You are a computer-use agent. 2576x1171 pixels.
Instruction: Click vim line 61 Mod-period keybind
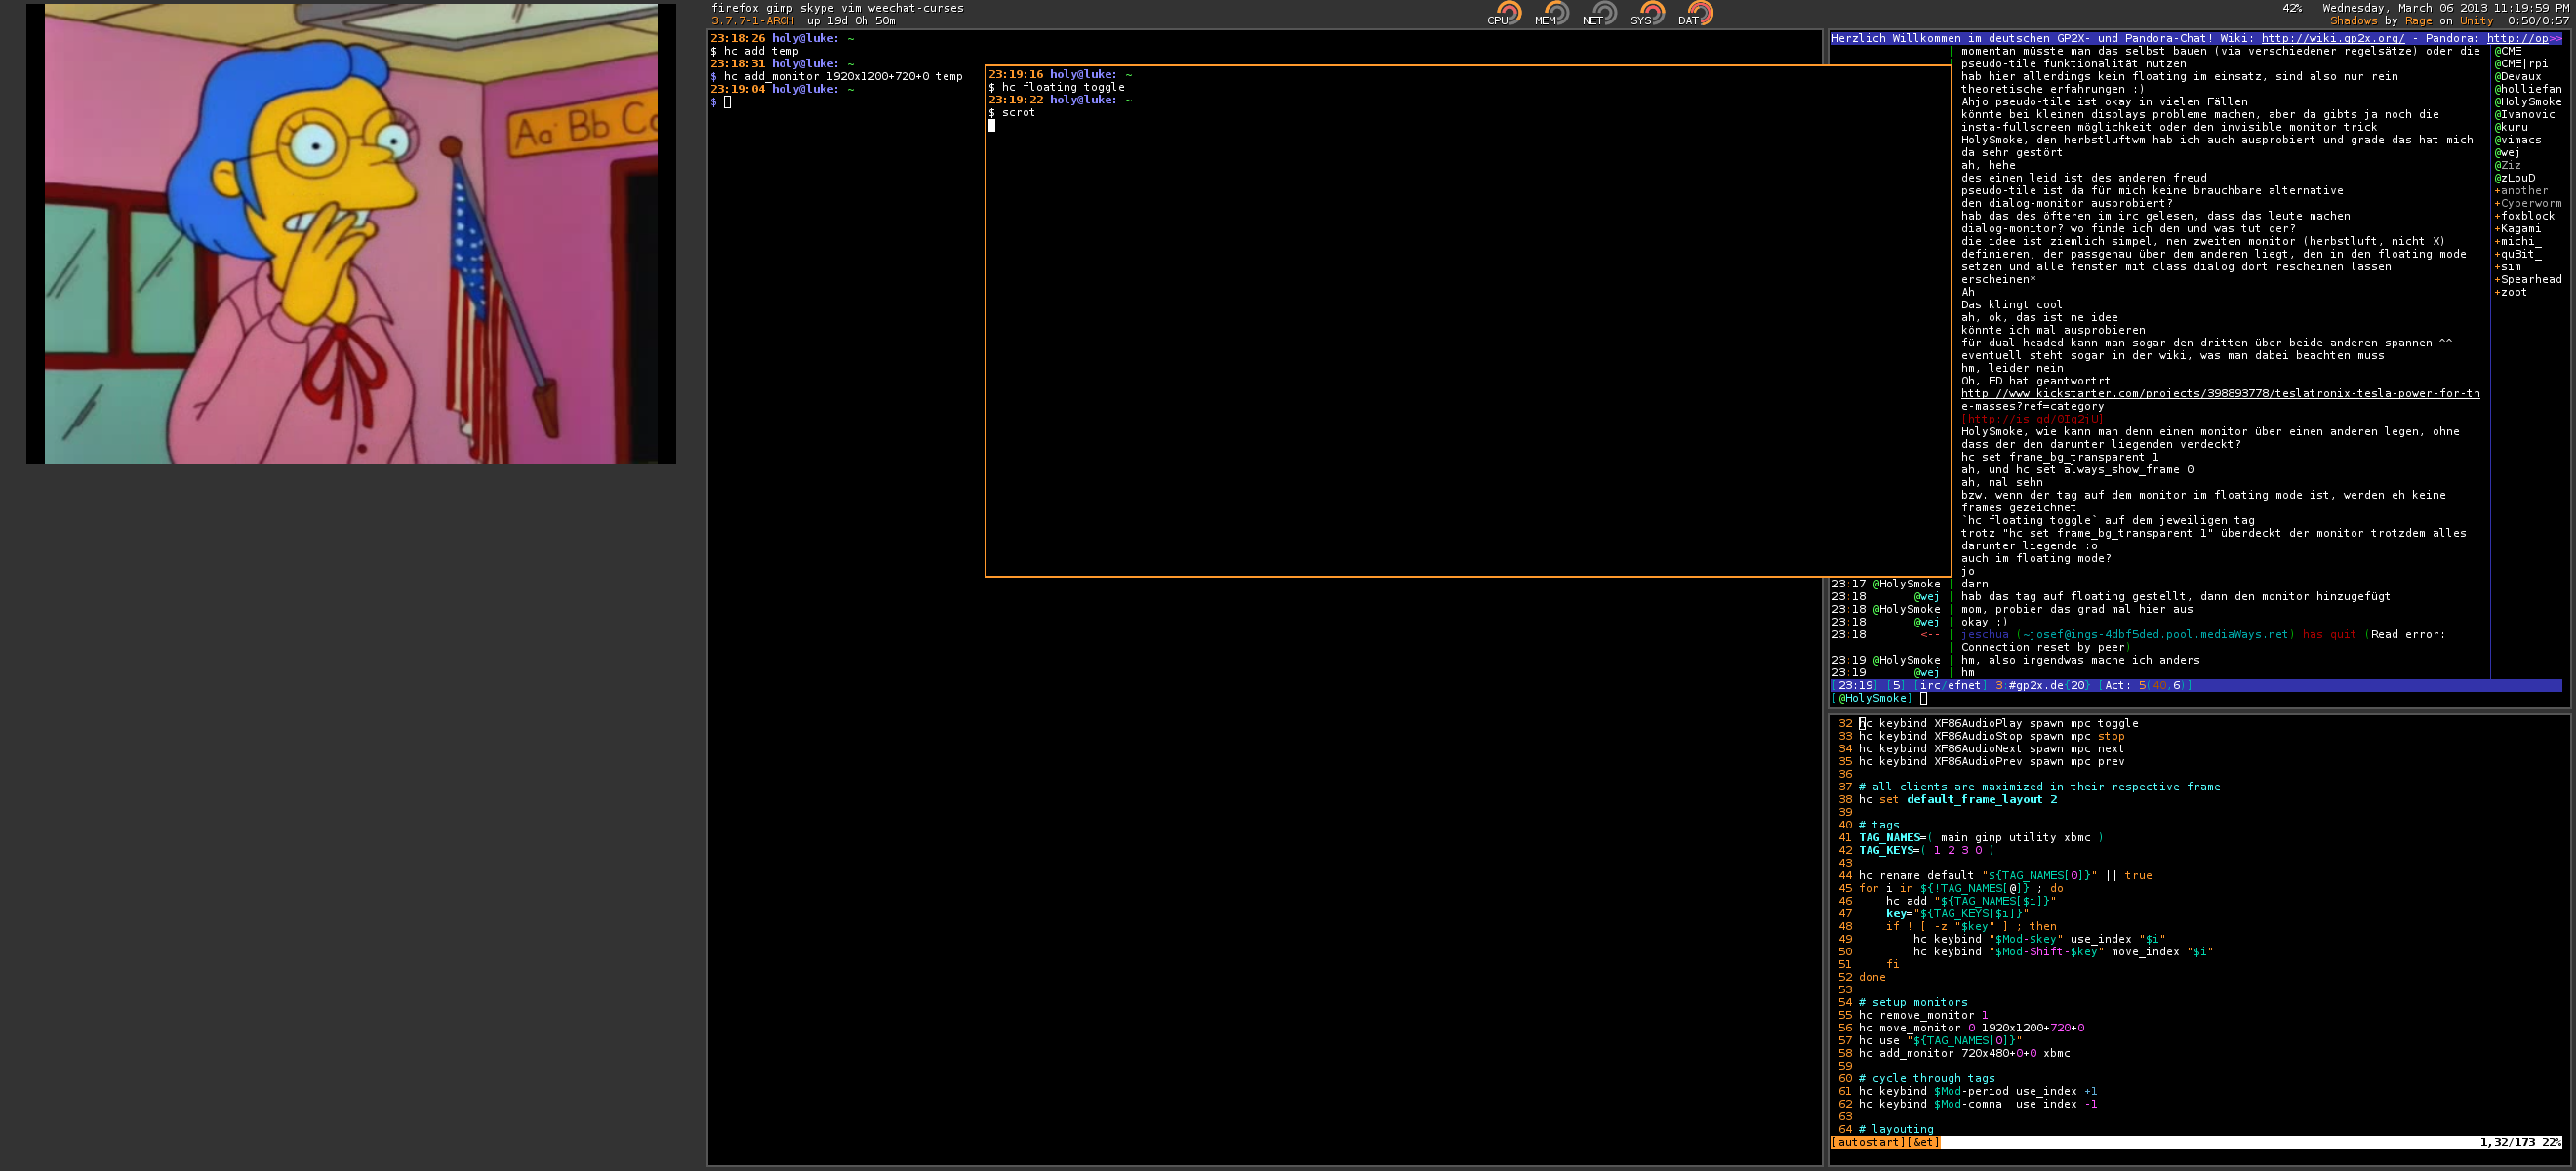[1978, 1091]
